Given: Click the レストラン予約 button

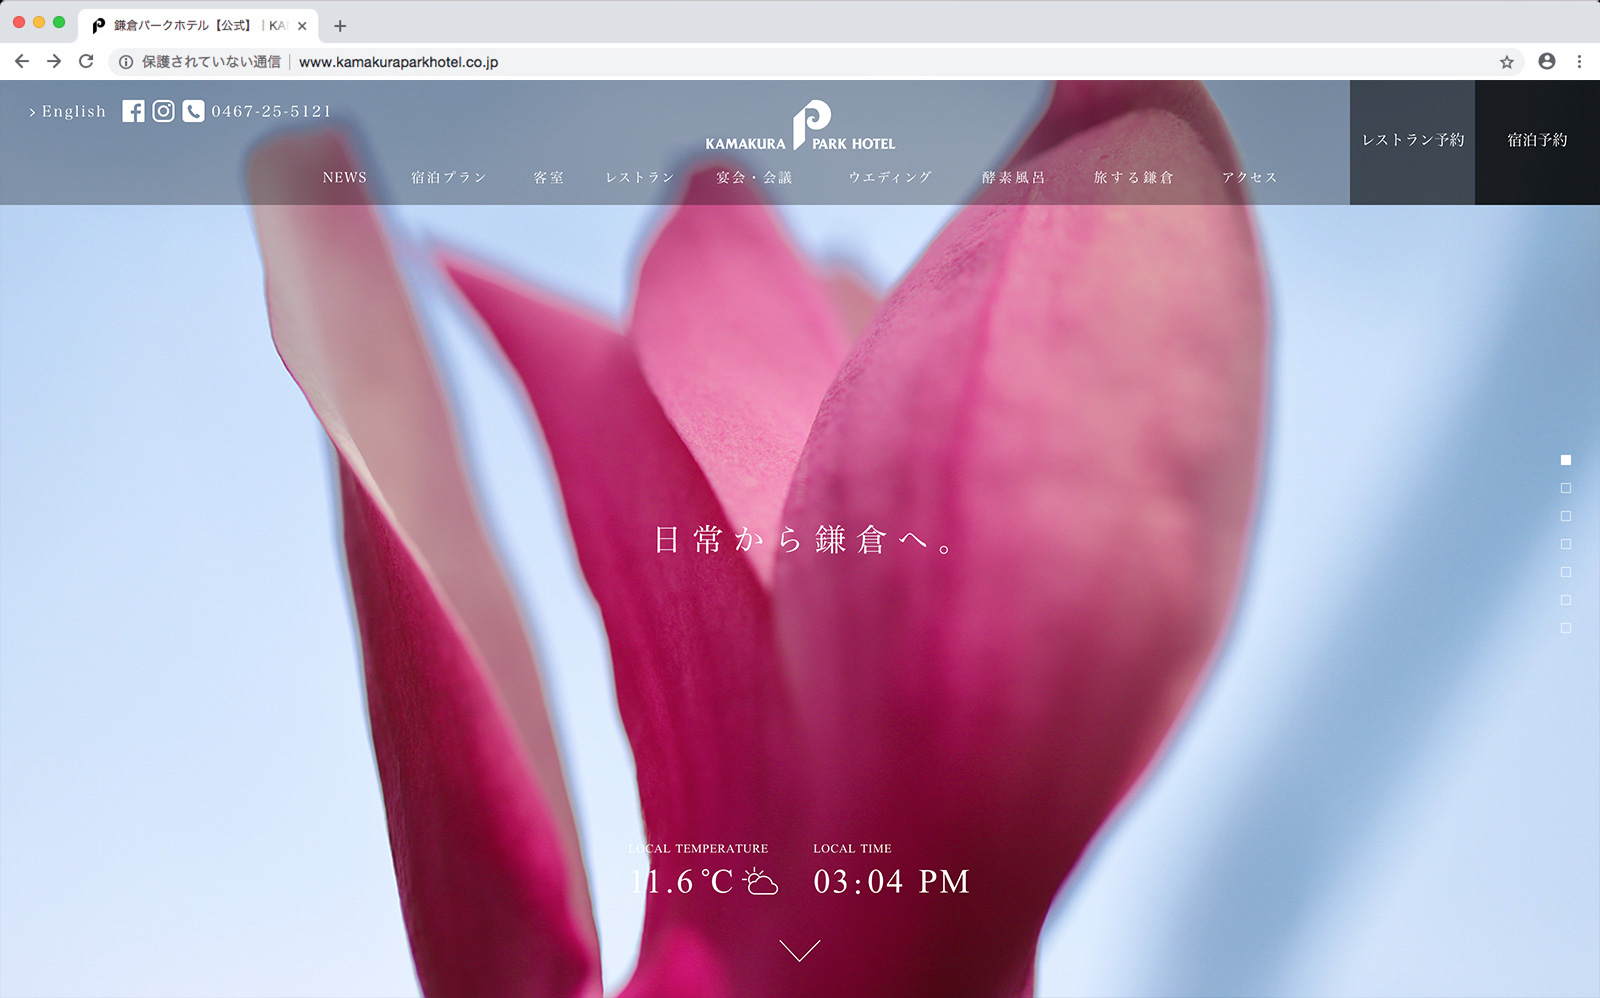Looking at the screenshot, I should (1412, 141).
